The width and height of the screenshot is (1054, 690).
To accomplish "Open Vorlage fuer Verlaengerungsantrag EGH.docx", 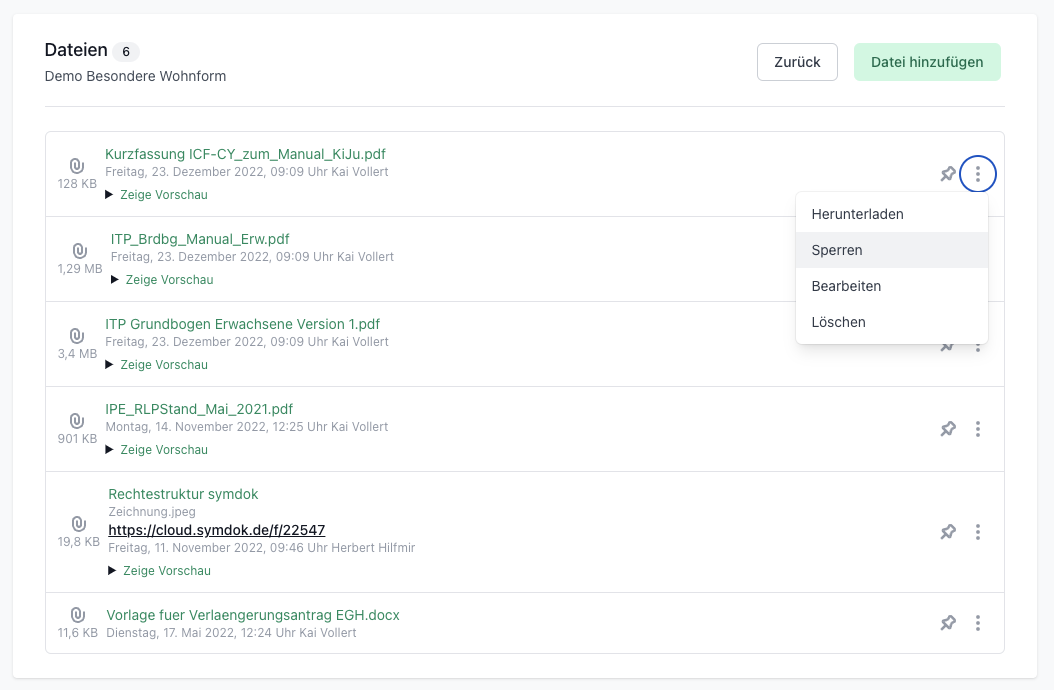I will click(253, 615).
